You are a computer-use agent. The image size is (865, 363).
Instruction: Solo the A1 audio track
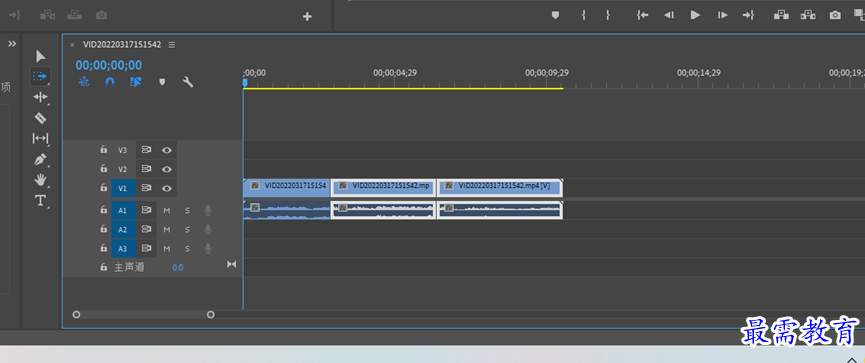point(187,210)
